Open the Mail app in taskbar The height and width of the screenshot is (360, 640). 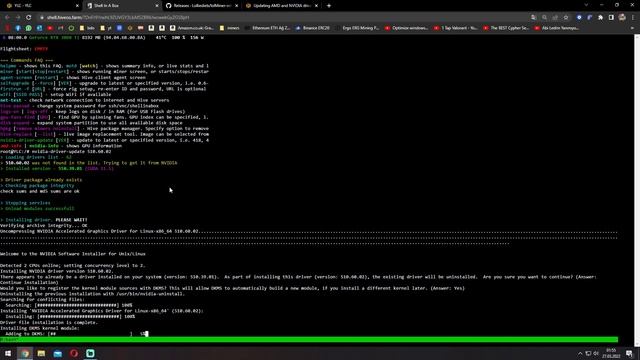[x=58, y=353]
